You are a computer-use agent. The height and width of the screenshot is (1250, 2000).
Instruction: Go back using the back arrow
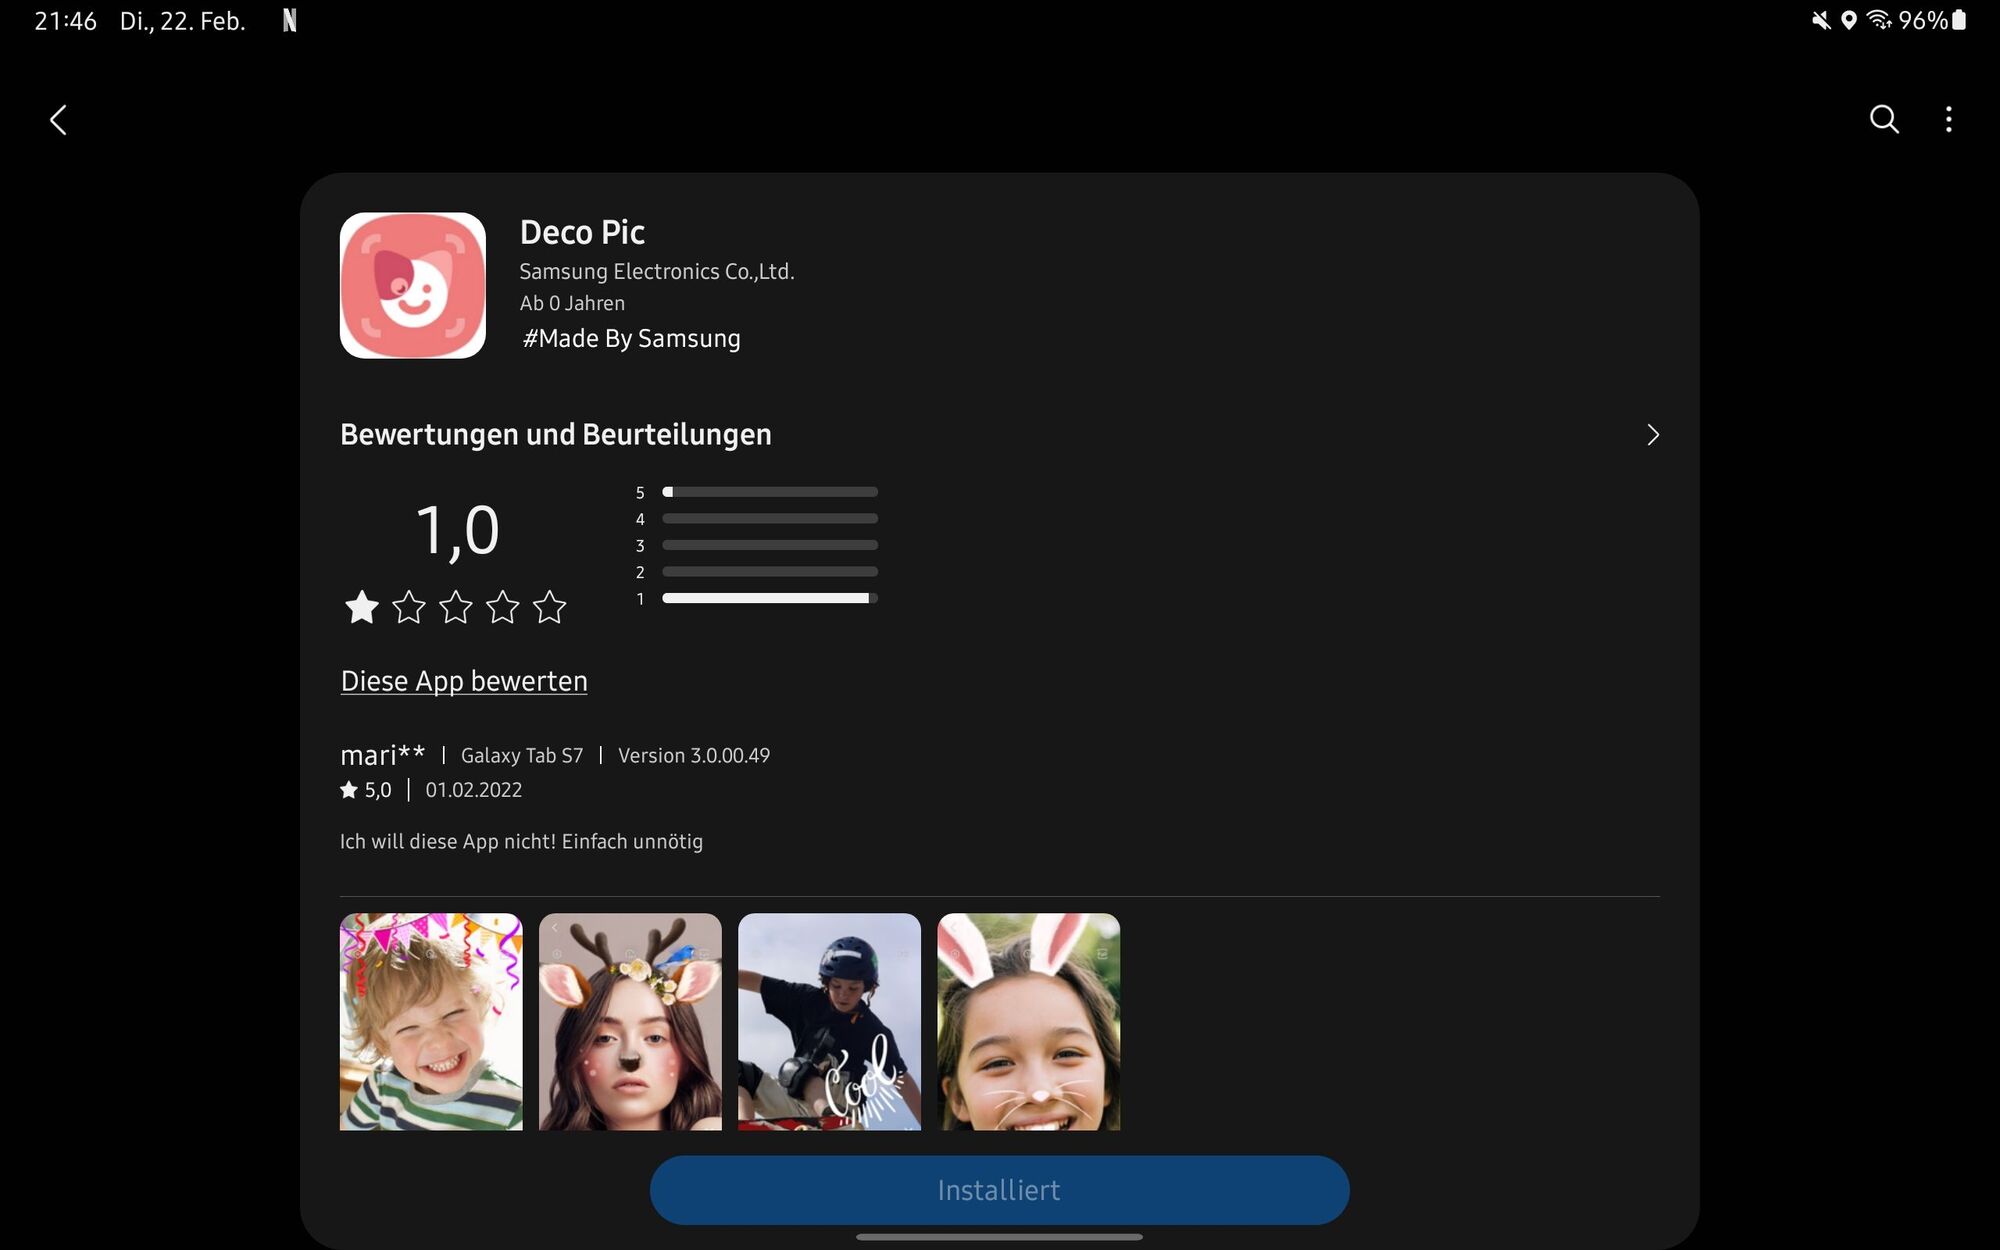click(x=58, y=120)
